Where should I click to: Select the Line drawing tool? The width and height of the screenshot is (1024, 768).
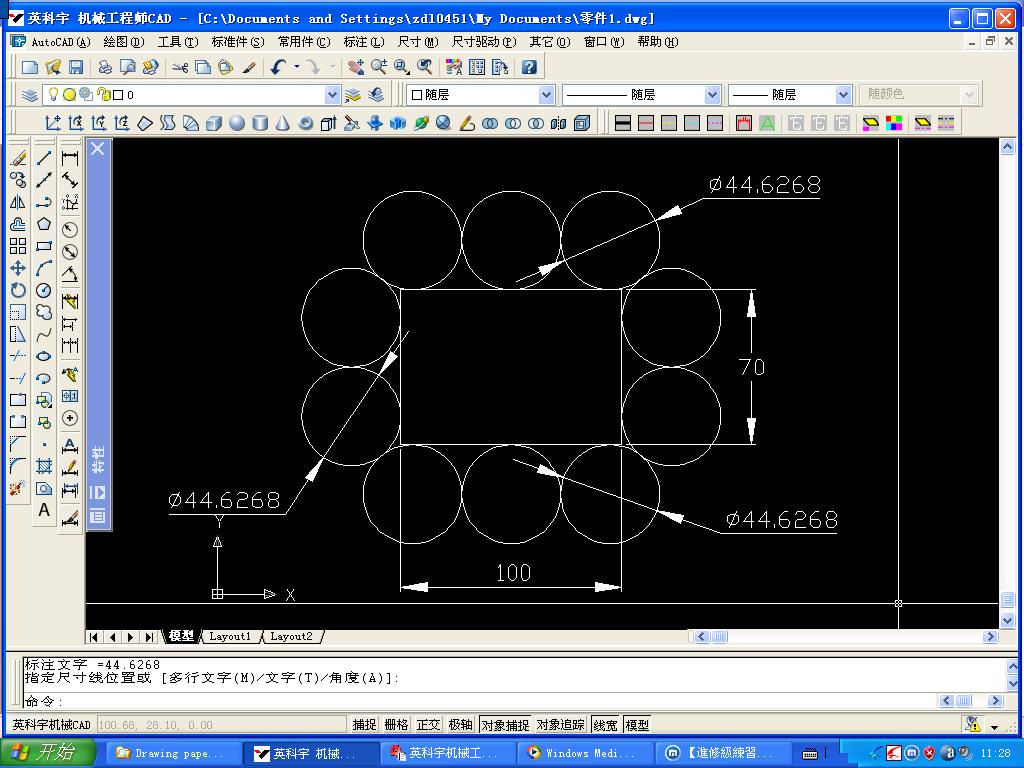44,158
